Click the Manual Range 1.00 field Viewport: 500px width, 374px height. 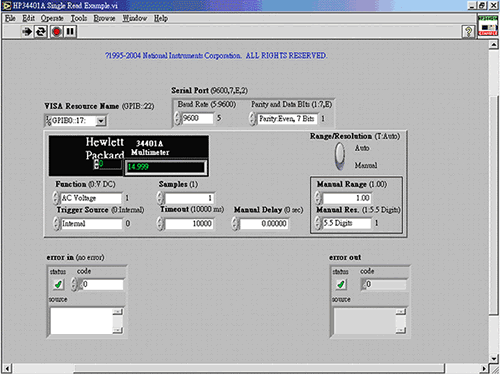coord(347,198)
